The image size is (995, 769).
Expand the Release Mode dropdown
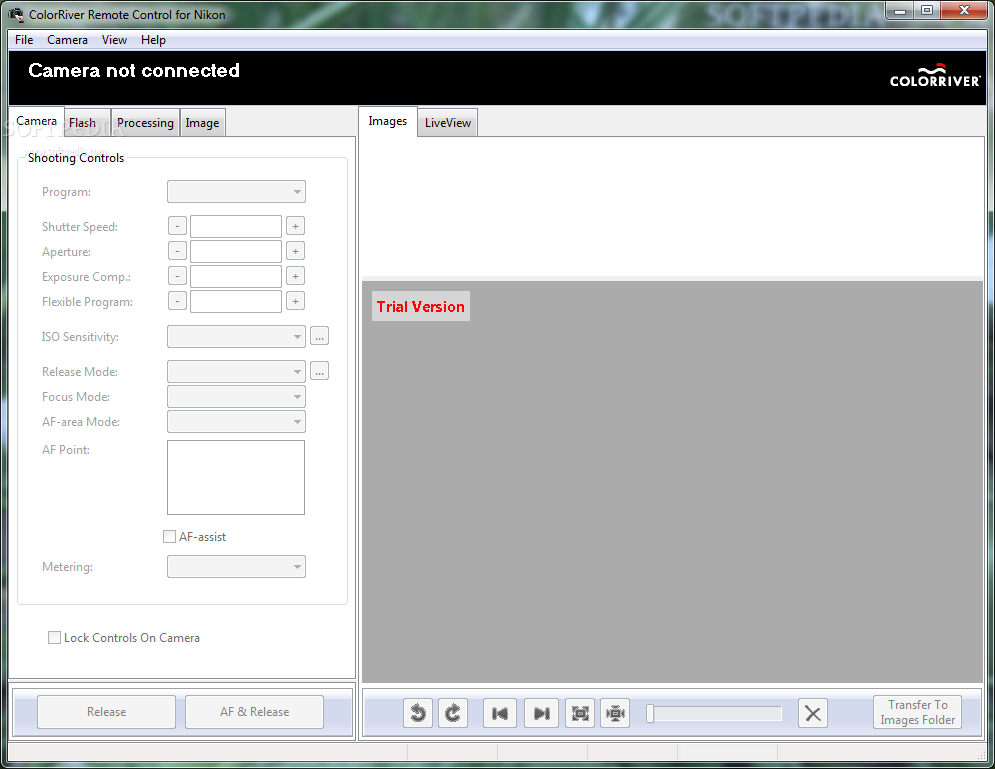[236, 371]
